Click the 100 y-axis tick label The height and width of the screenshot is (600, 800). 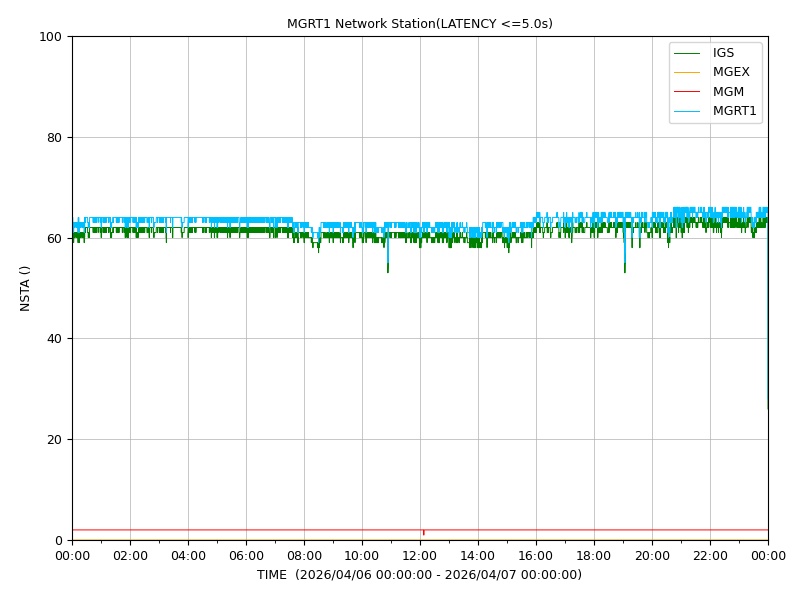point(51,37)
